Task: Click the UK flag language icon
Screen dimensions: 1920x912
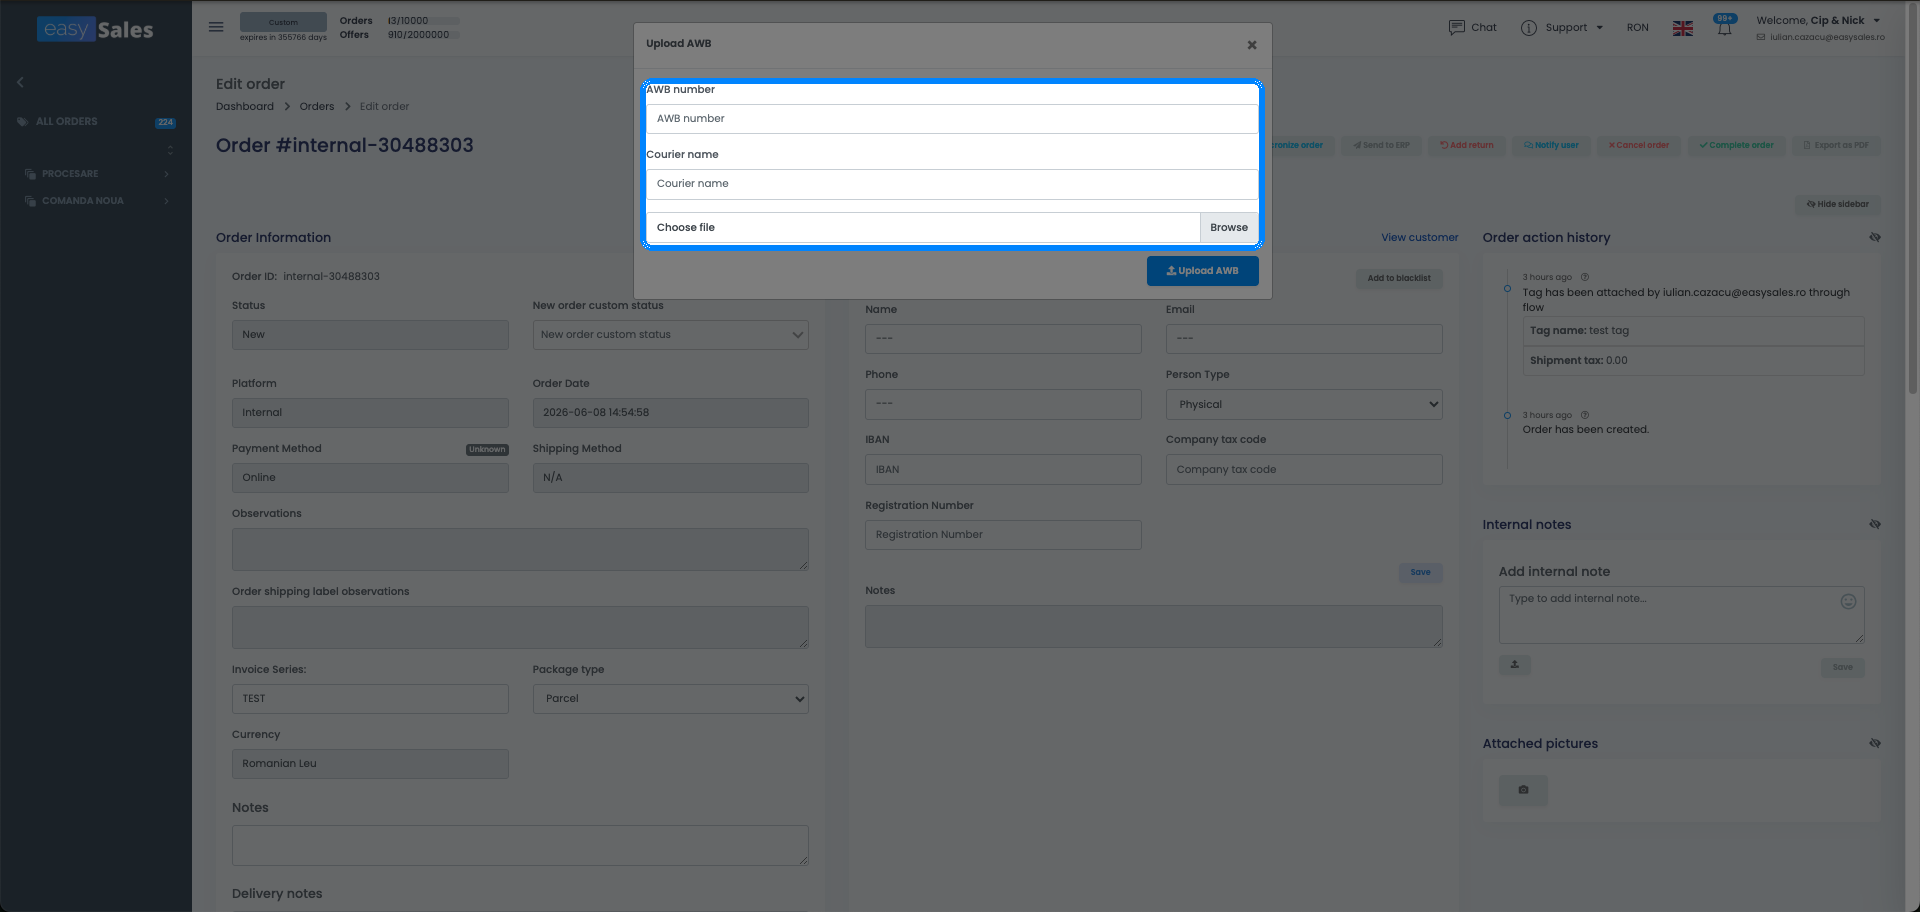Action: click(x=1682, y=28)
